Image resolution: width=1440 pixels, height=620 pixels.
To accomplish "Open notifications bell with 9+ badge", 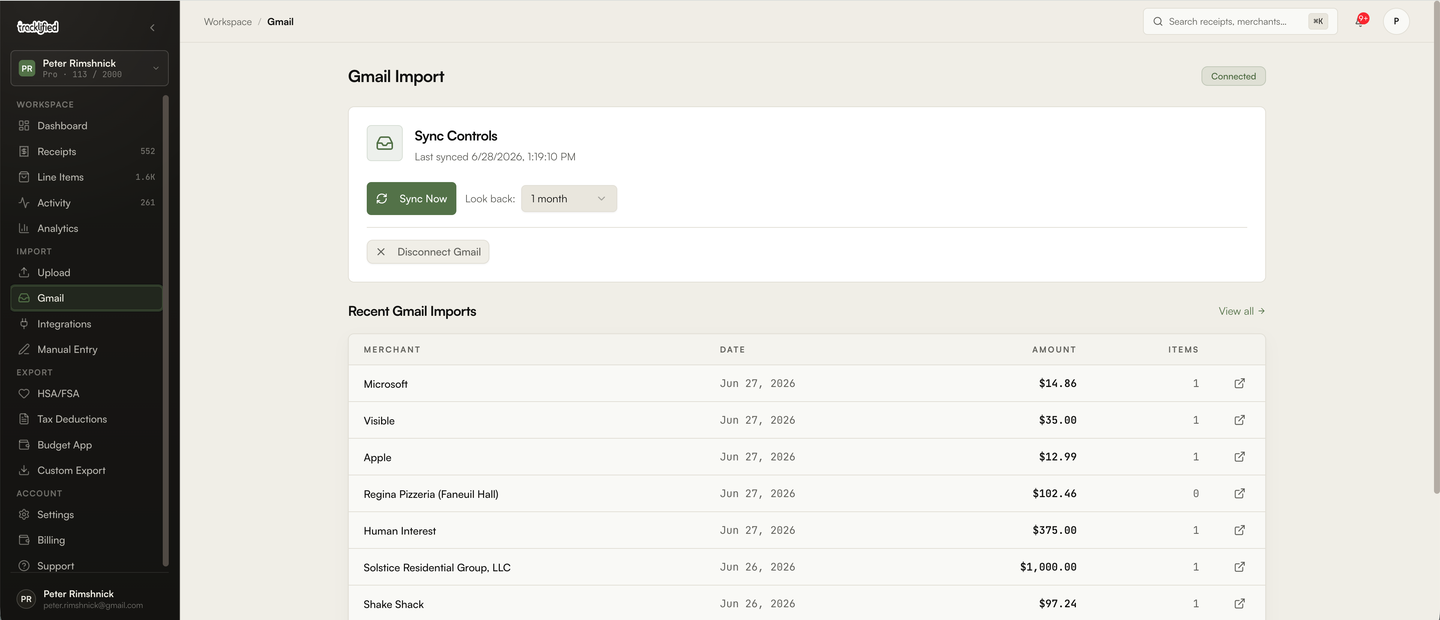I will (x=1360, y=21).
